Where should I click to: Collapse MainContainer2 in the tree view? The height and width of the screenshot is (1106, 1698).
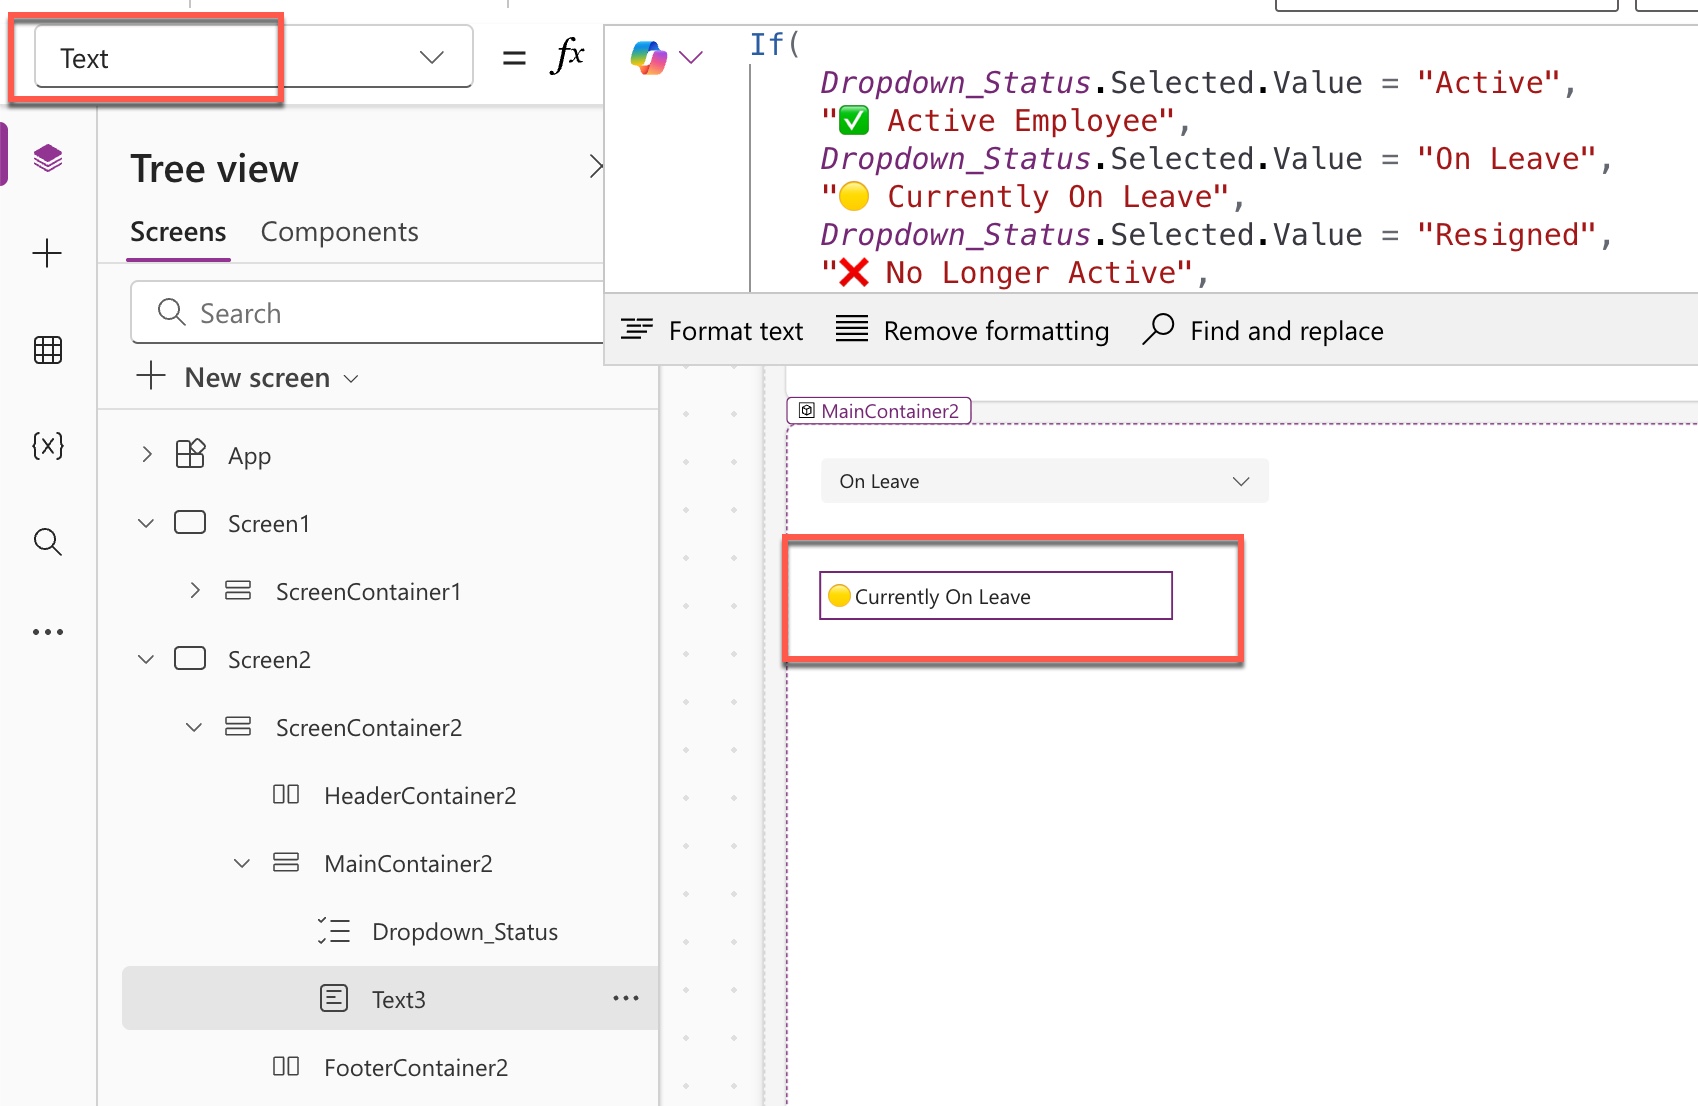click(240, 862)
